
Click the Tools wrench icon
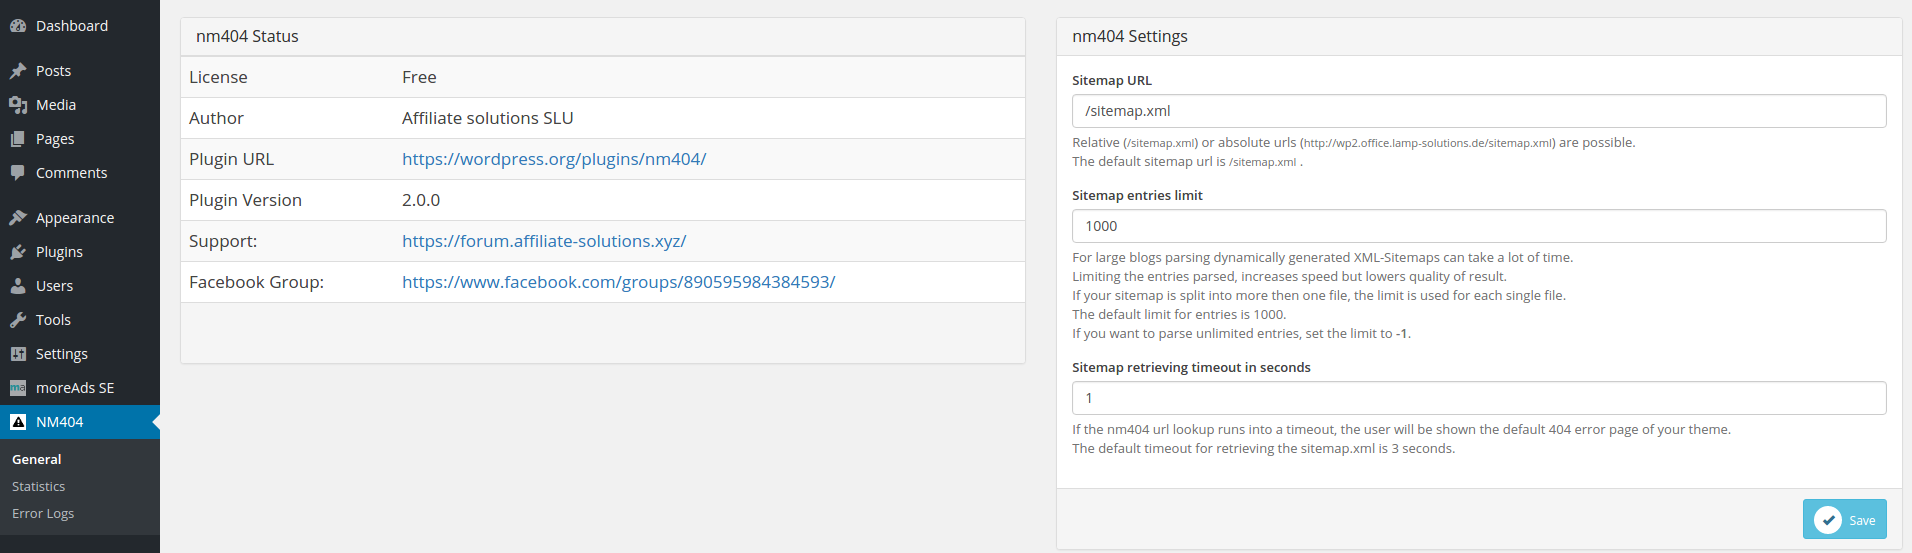(18, 320)
